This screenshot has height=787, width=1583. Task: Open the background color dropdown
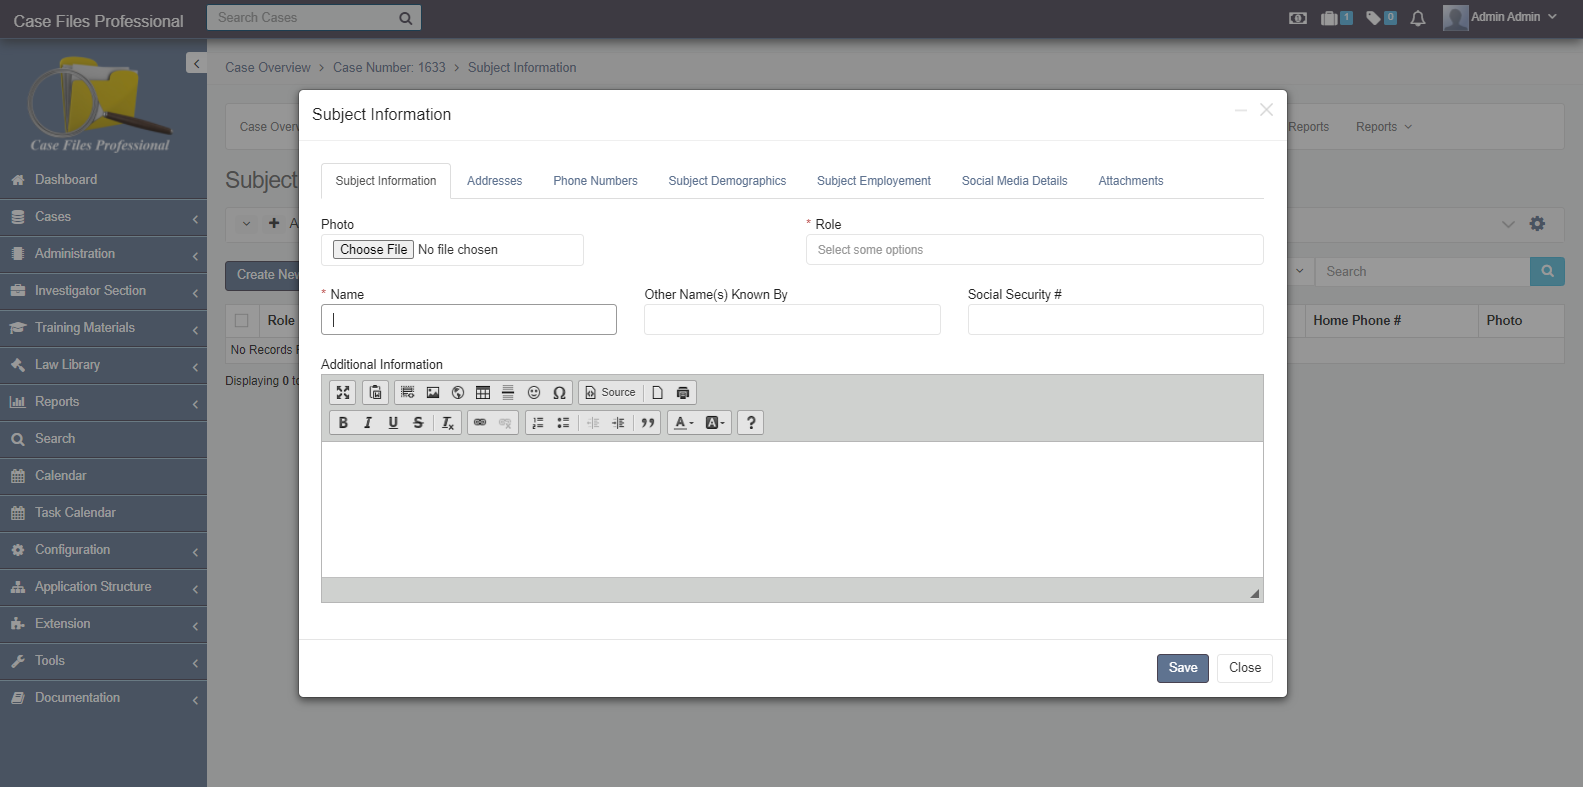tap(715, 423)
